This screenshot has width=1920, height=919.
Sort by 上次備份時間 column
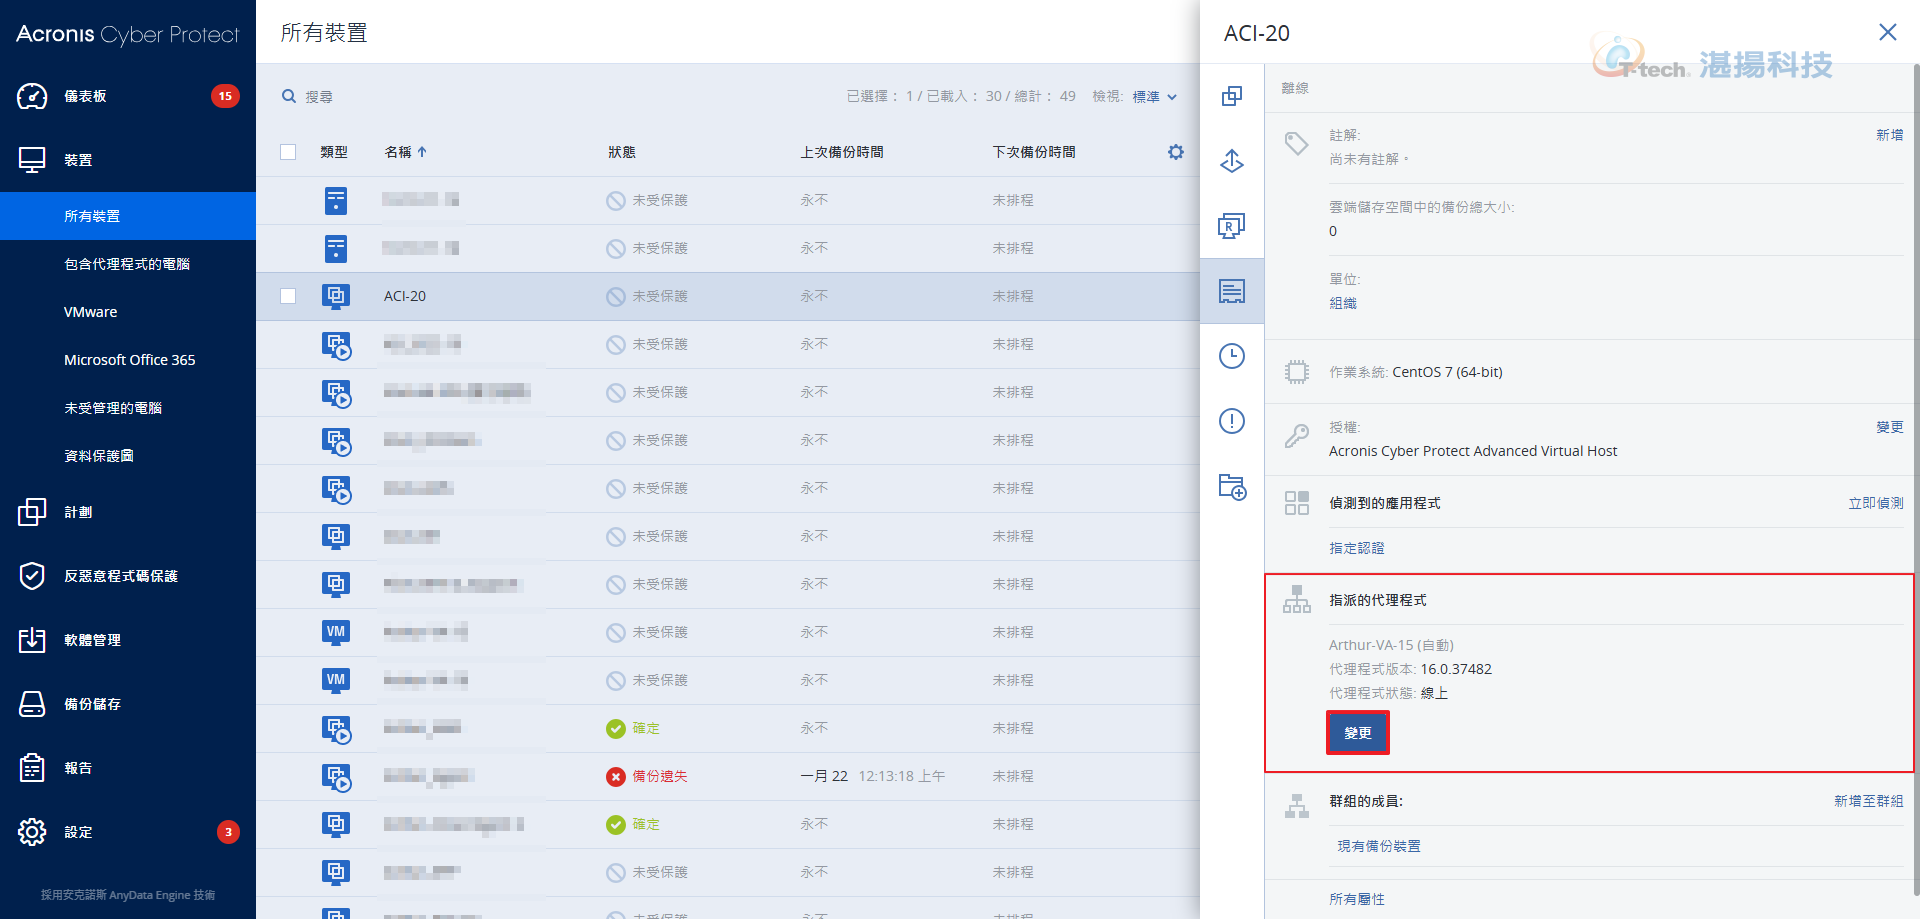pos(842,152)
